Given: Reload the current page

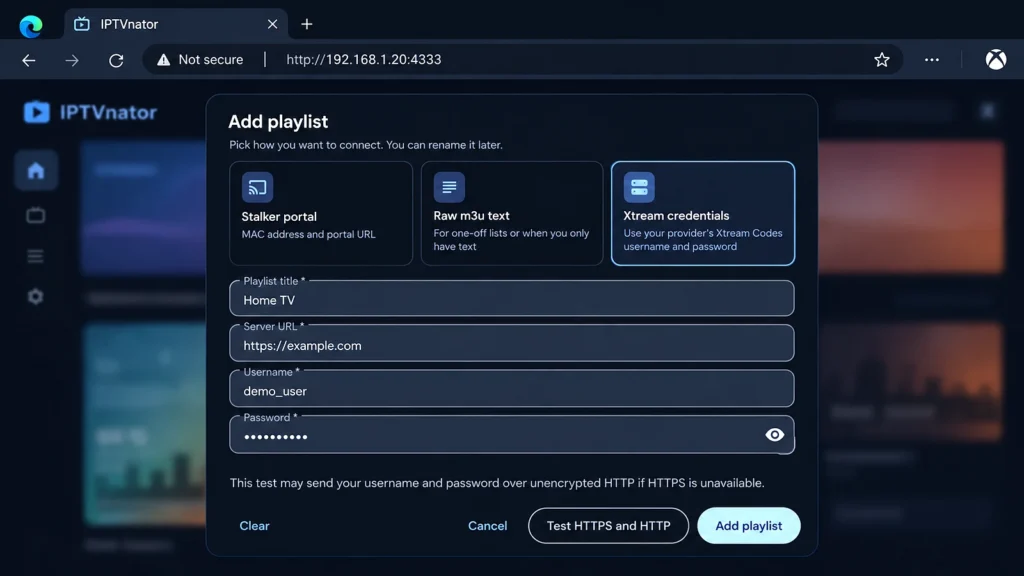Looking at the screenshot, I should (116, 60).
